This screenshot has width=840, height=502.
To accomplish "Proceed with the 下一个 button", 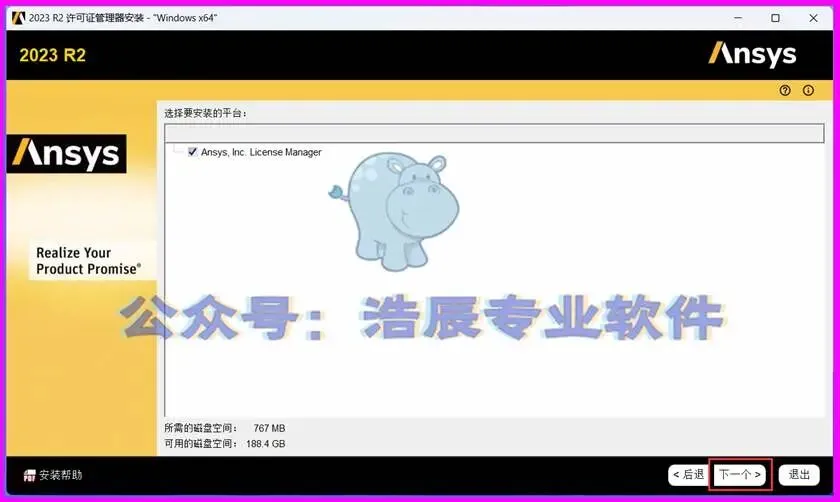I will (739, 475).
